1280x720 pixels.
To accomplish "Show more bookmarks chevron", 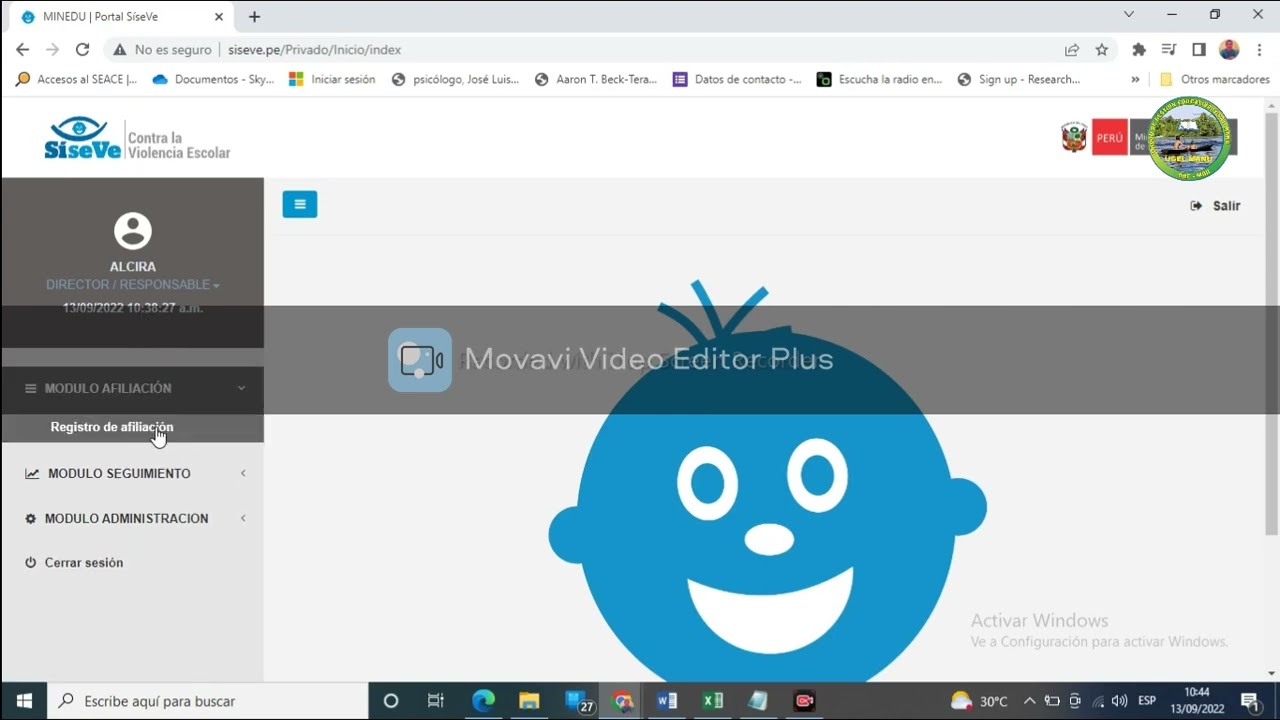I will click(1135, 79).
